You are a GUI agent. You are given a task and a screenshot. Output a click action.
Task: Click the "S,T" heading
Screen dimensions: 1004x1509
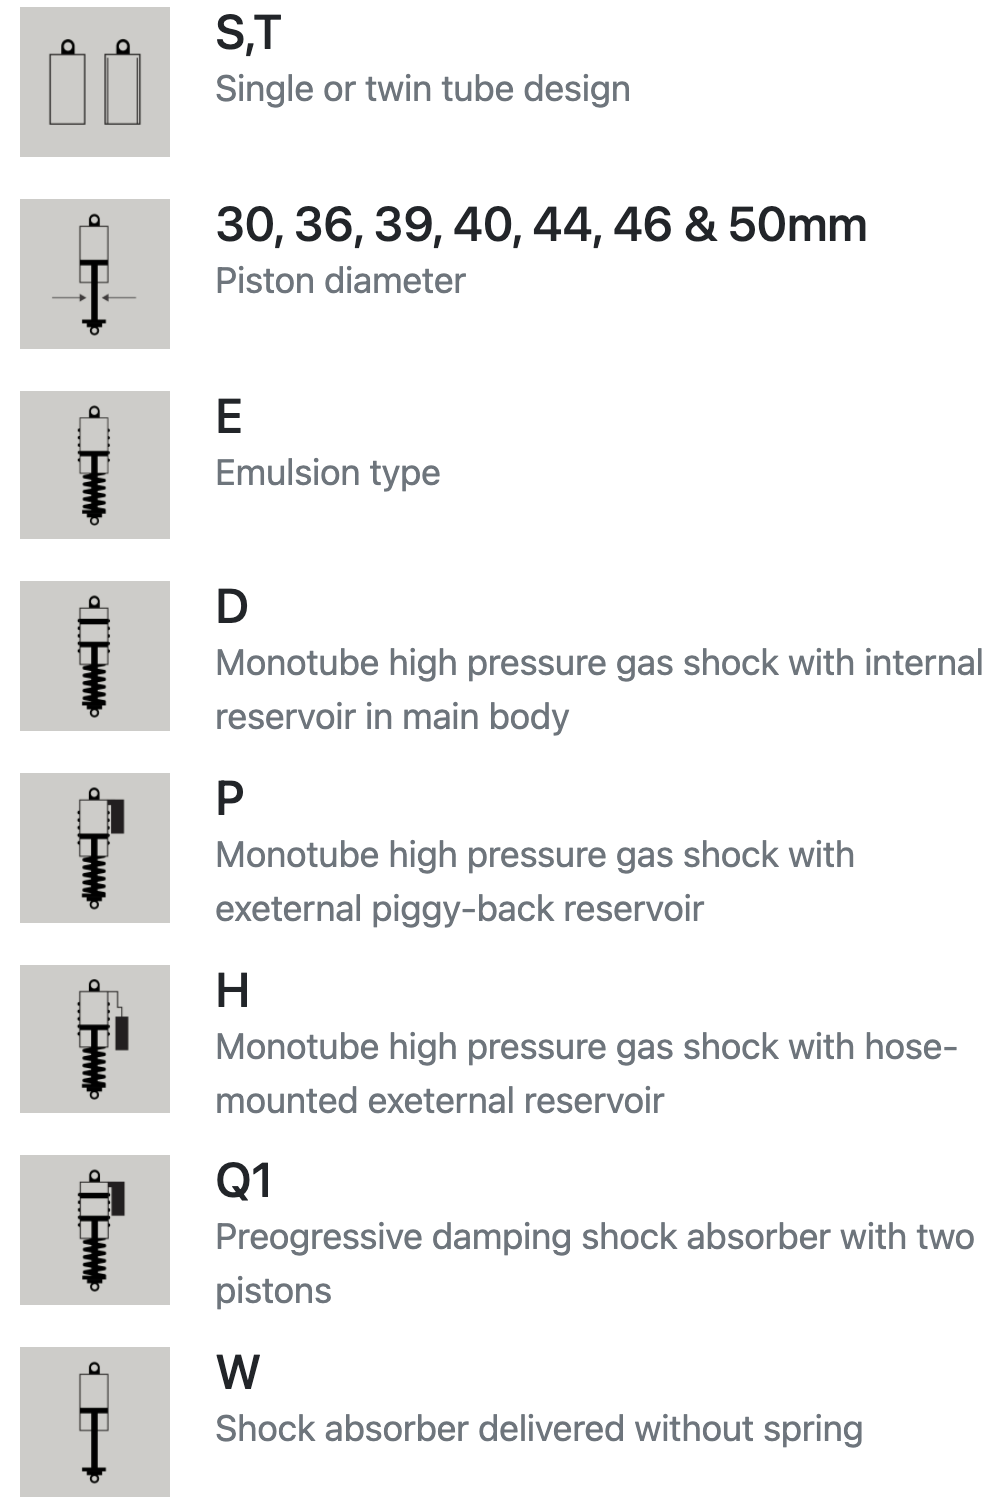[249, 34]
